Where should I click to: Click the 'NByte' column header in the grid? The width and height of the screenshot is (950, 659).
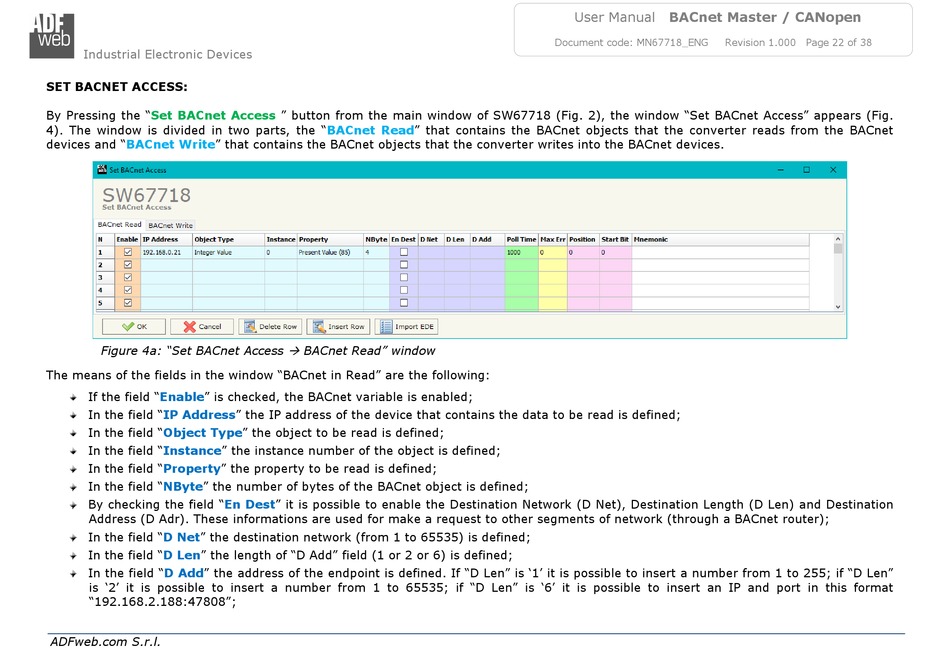[x=376, y=239]
